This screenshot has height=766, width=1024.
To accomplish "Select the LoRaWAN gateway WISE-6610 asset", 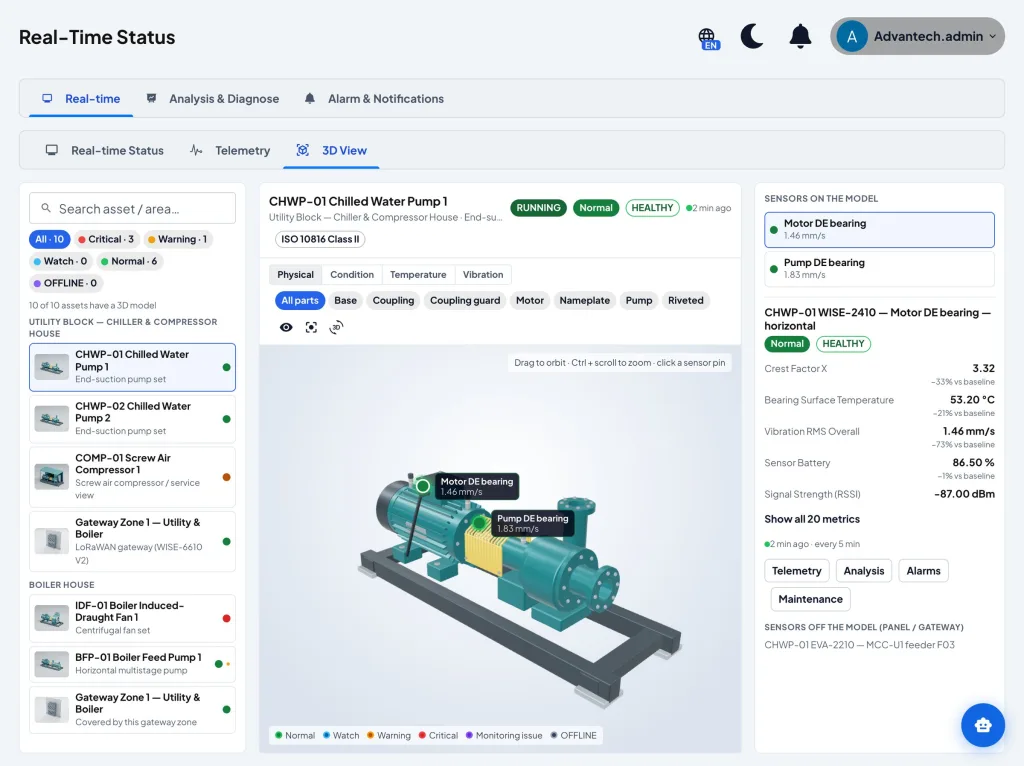I will point(133,541).
